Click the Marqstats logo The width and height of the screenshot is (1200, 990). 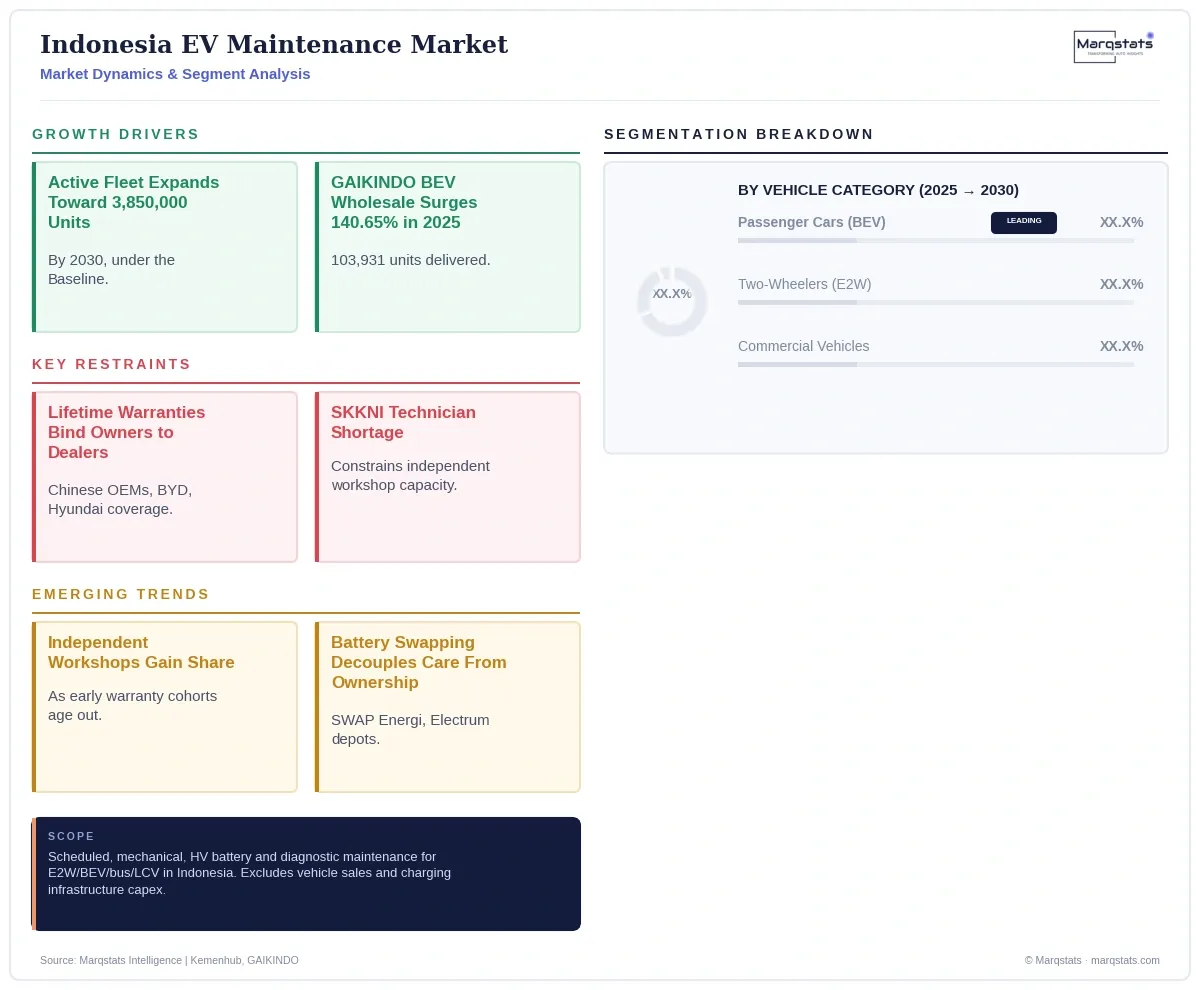(x=1114, y=47)
